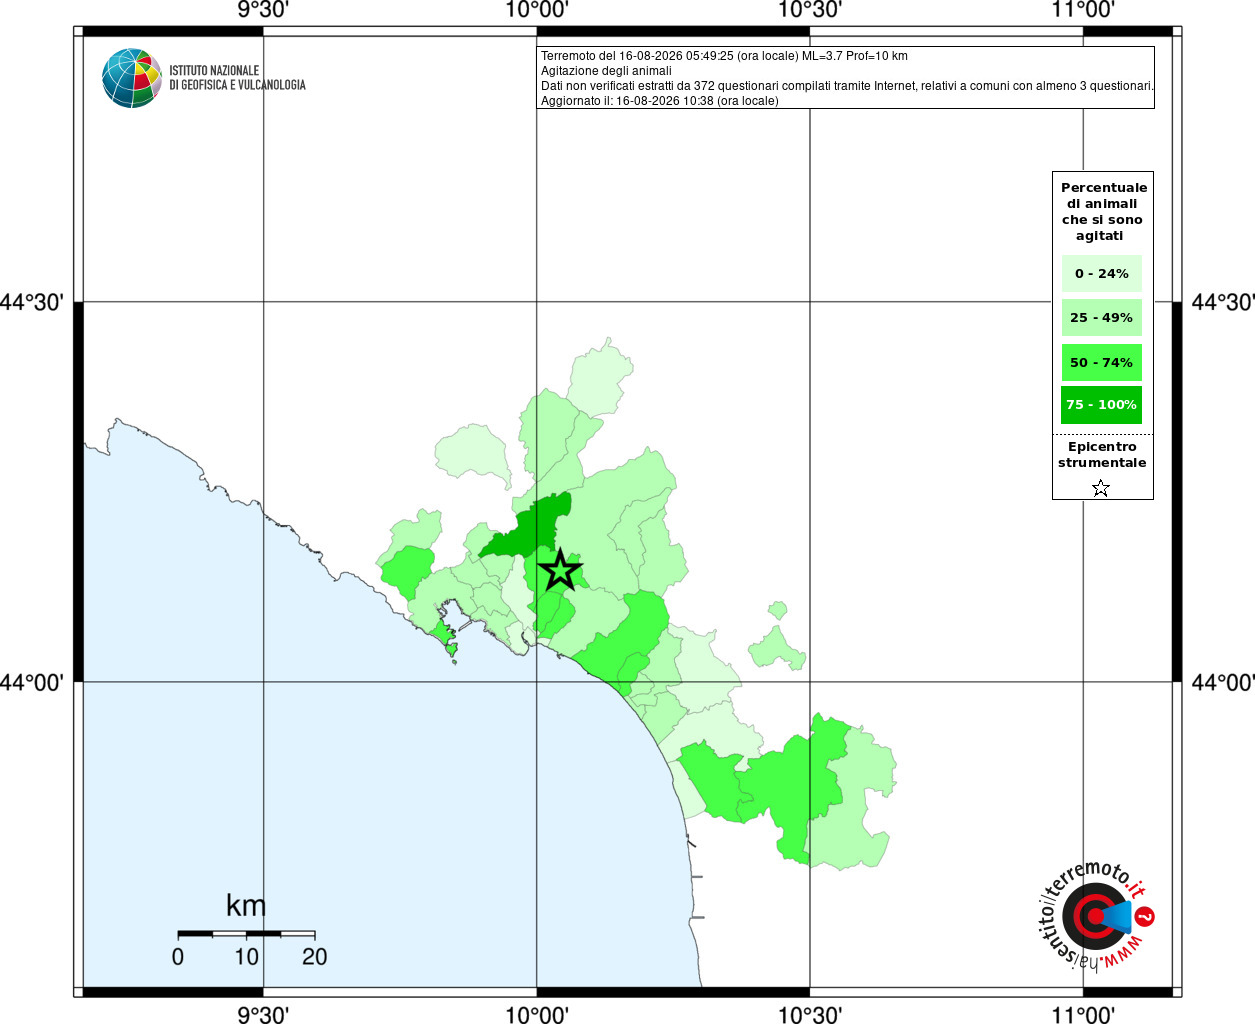Click the top axis label 10°00'
This screenshot has width=1255, height=1024.
click(537, 10)
